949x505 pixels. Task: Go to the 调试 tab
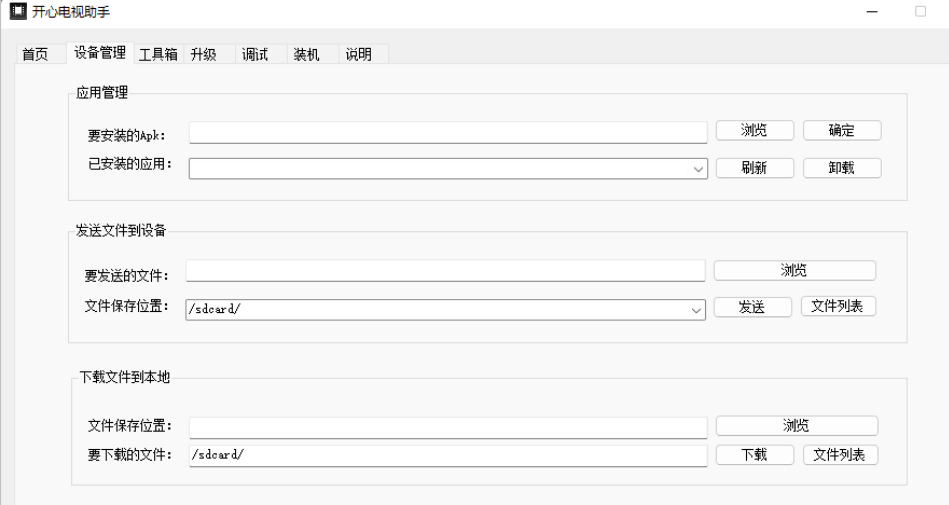[x=255, y=54]
